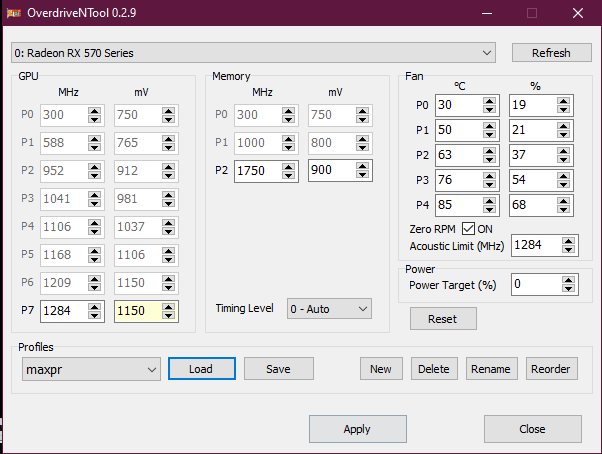Increase Fan P2 percent with up arrow

point(563,151)
